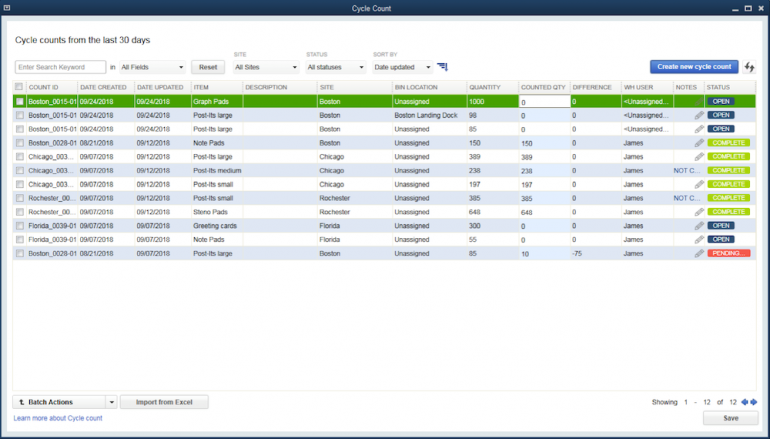Click the sort order icon beside Date updated
This screenshot has height=439, width=770.
442,67
